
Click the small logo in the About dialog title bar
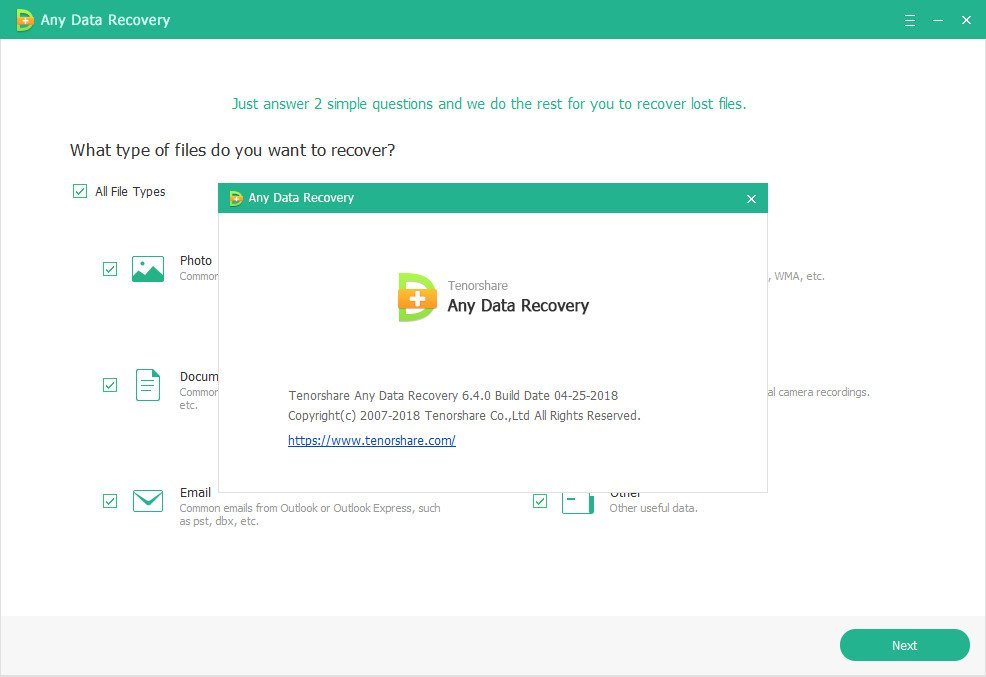coord(236,199)
